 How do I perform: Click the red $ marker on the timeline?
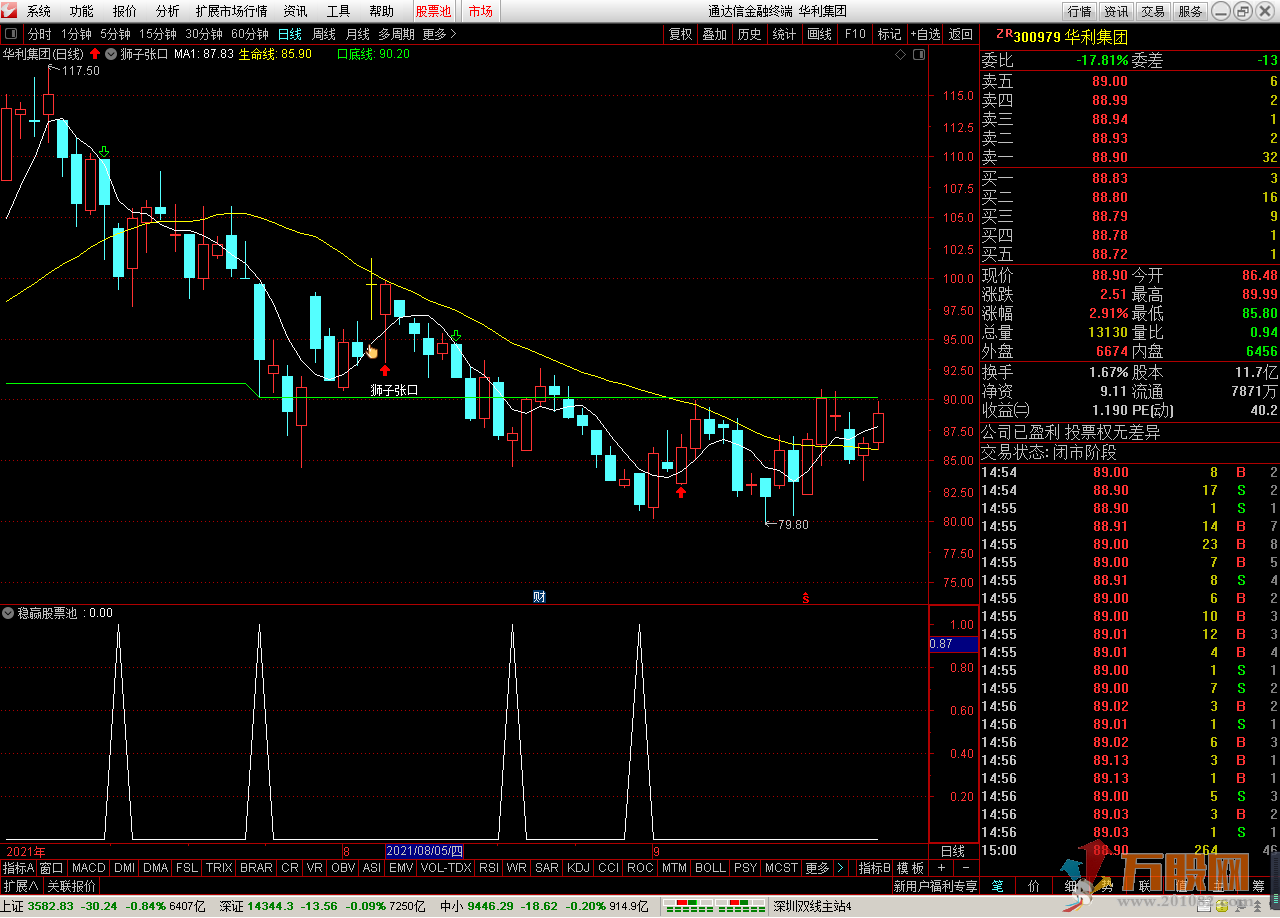coord(805,598)
